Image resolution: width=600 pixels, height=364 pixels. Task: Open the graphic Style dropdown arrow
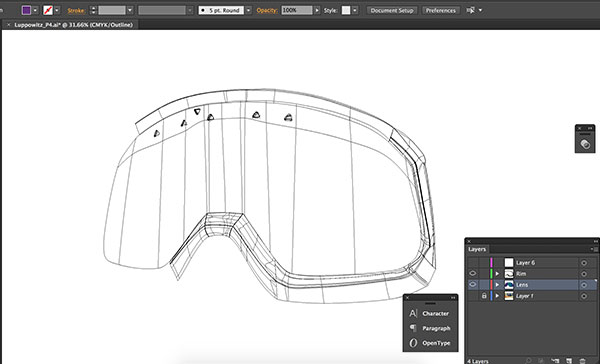pyautogui.click(x=355, y=10)
